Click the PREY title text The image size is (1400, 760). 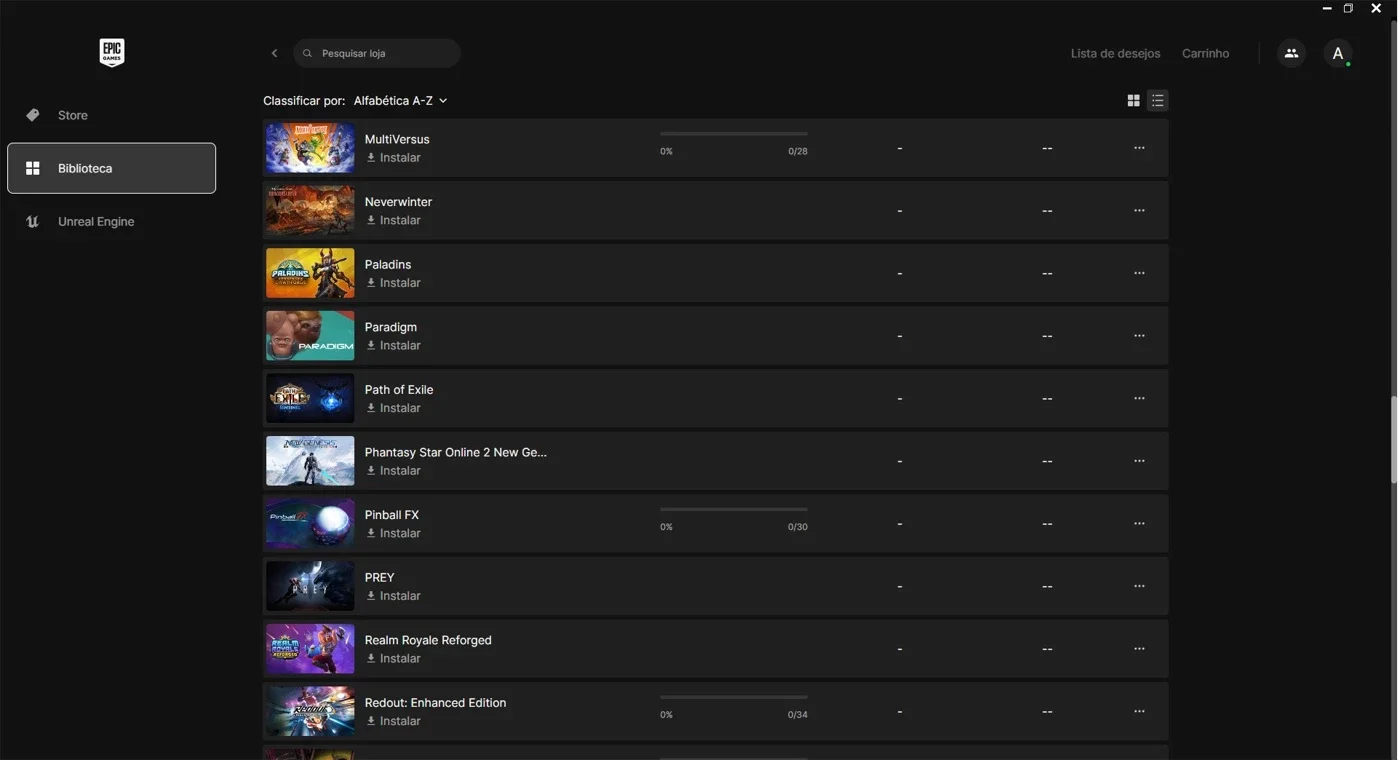380,578
